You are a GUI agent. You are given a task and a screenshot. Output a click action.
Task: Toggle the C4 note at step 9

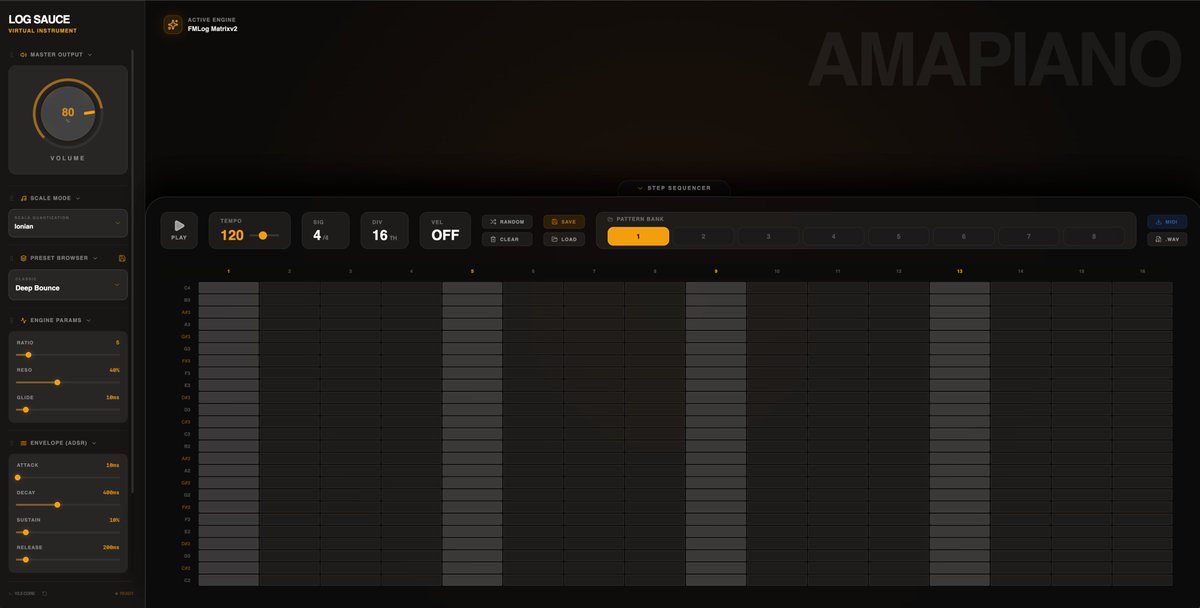(x=716, y=288)
